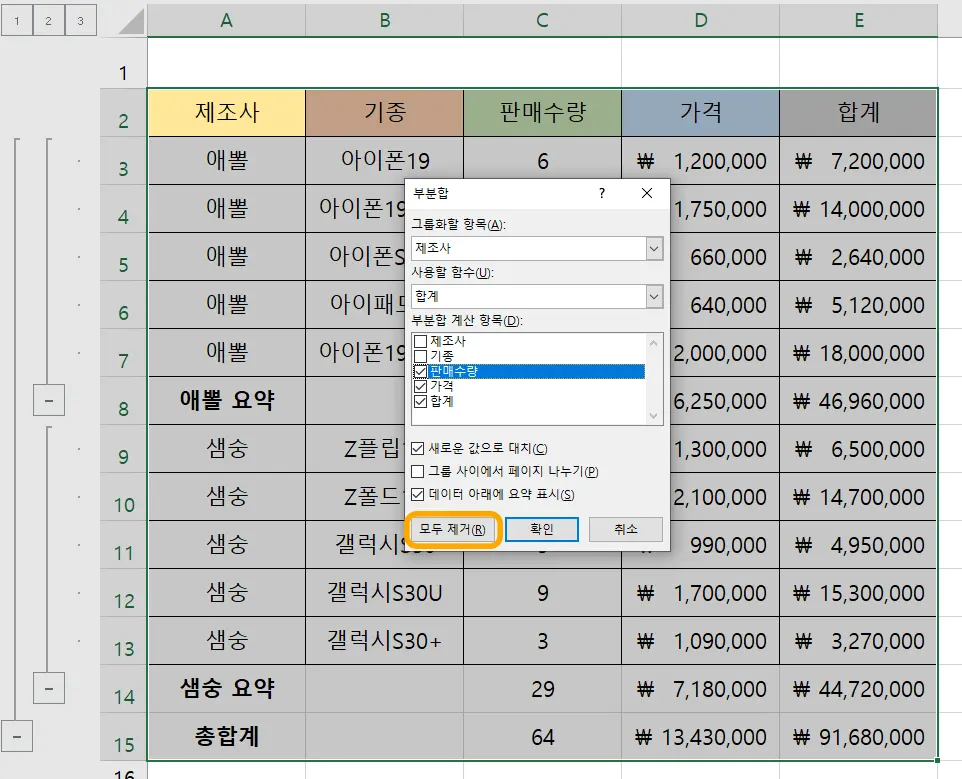Select column B header
The image size is (962, 779).
[385, 21]
